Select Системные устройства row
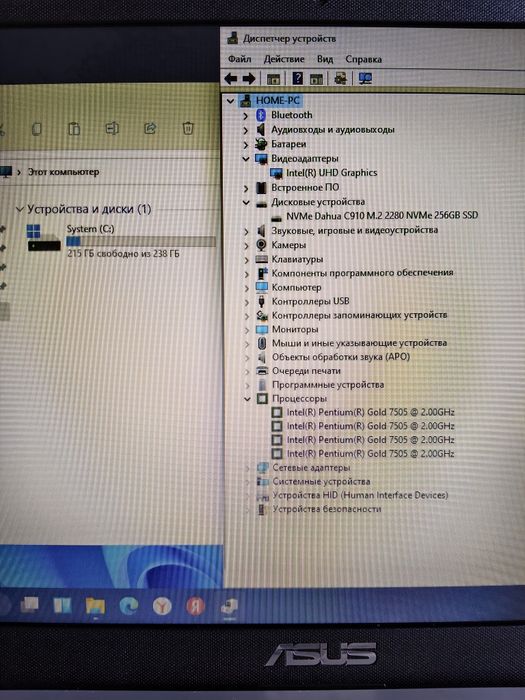This screenshot has height=700, width=525. pyautogui.click(x=321, y=482)
